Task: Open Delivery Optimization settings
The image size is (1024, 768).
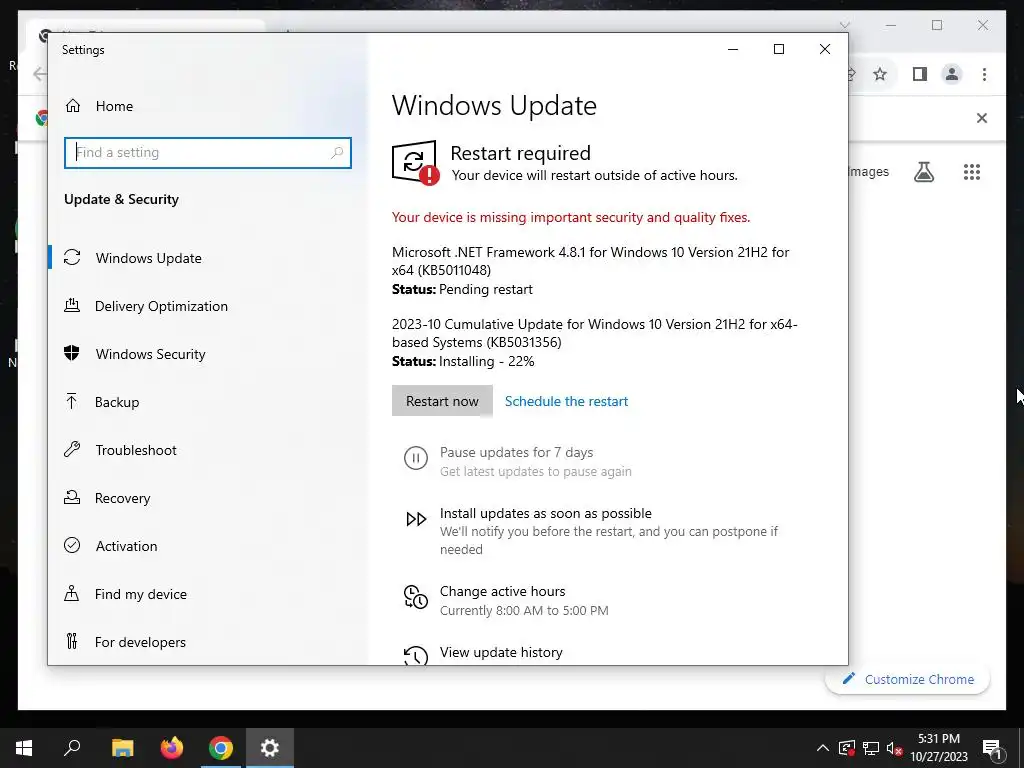Action: [161, 306]
